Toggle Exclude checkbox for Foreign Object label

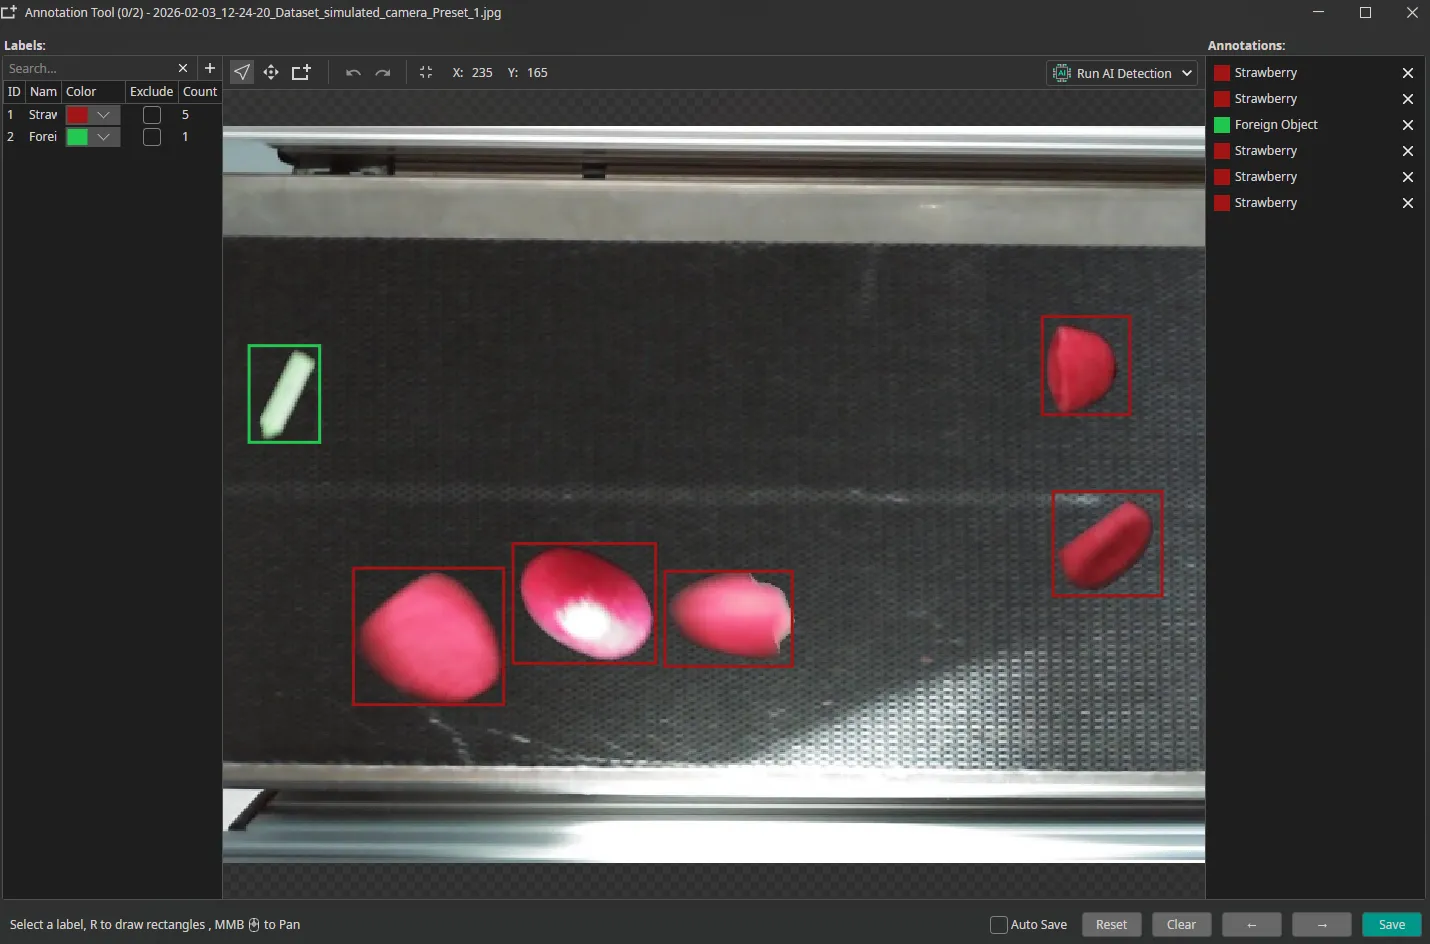click(x=152, y=137)
